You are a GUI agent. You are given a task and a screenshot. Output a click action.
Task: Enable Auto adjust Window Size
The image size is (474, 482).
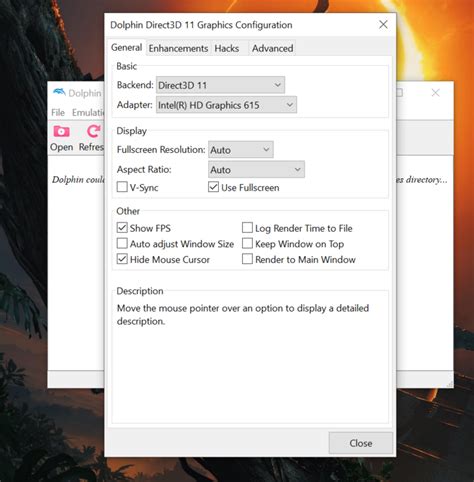coord(122,244)
